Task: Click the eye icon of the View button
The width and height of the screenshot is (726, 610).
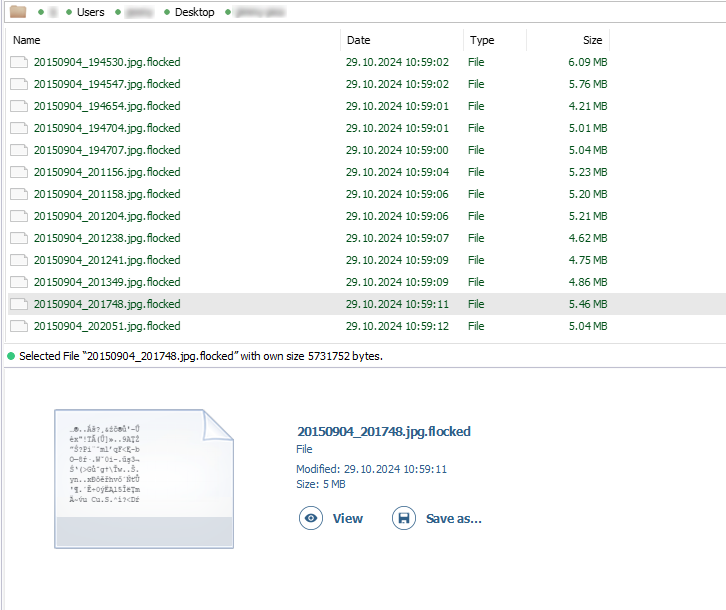Action: pyautogui.click(x=311, y=518)
